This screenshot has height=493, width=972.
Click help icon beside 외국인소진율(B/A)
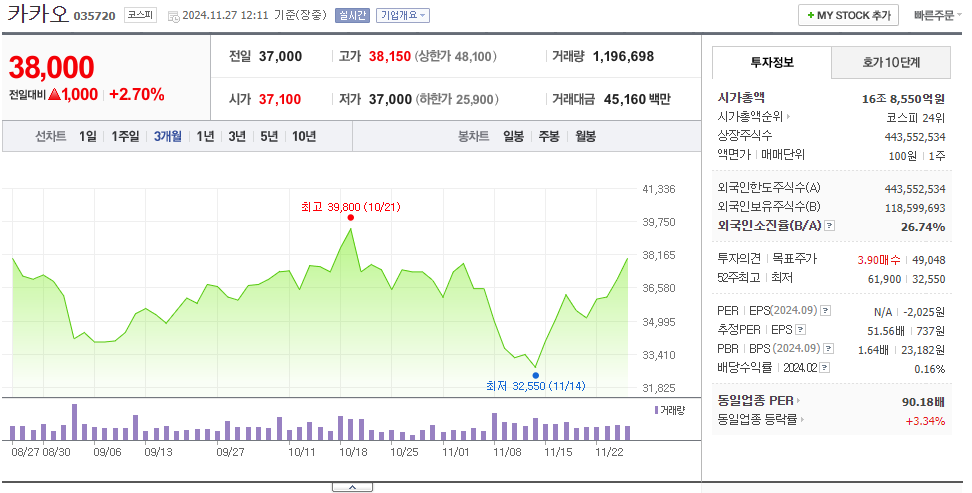tap(830, 226)
